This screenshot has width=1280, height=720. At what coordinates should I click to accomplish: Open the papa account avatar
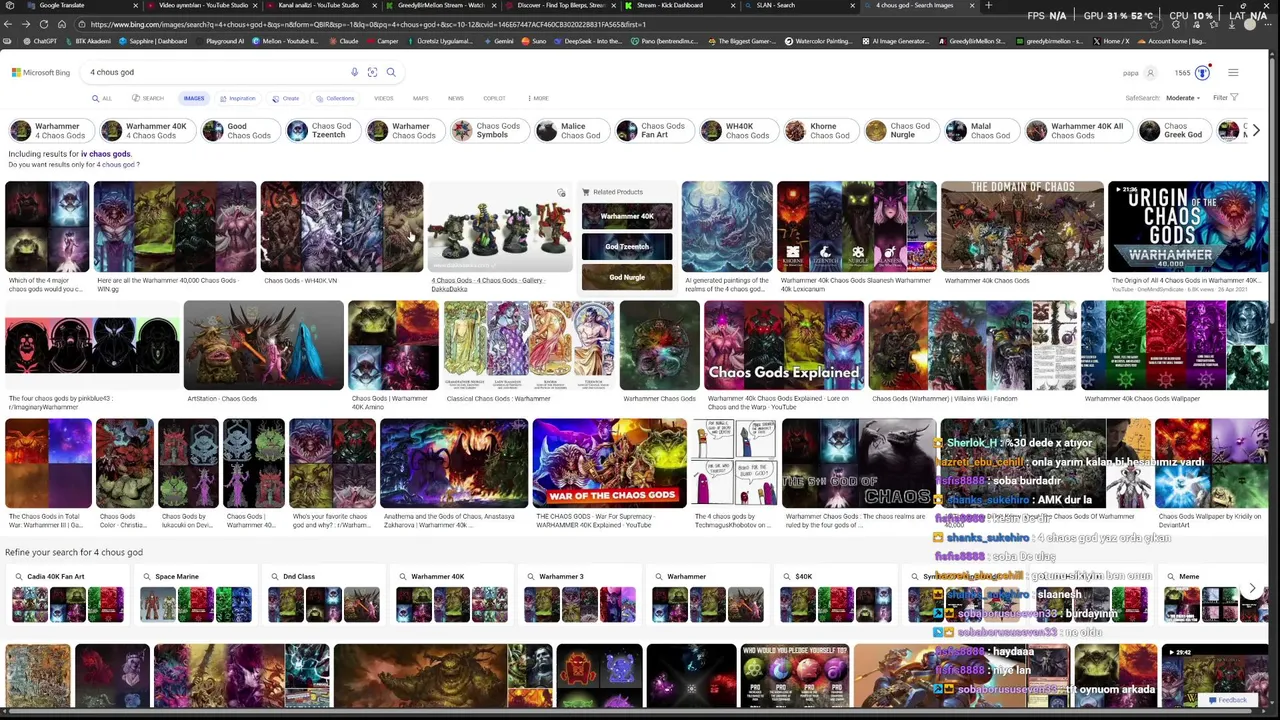tap(1150, 73)
